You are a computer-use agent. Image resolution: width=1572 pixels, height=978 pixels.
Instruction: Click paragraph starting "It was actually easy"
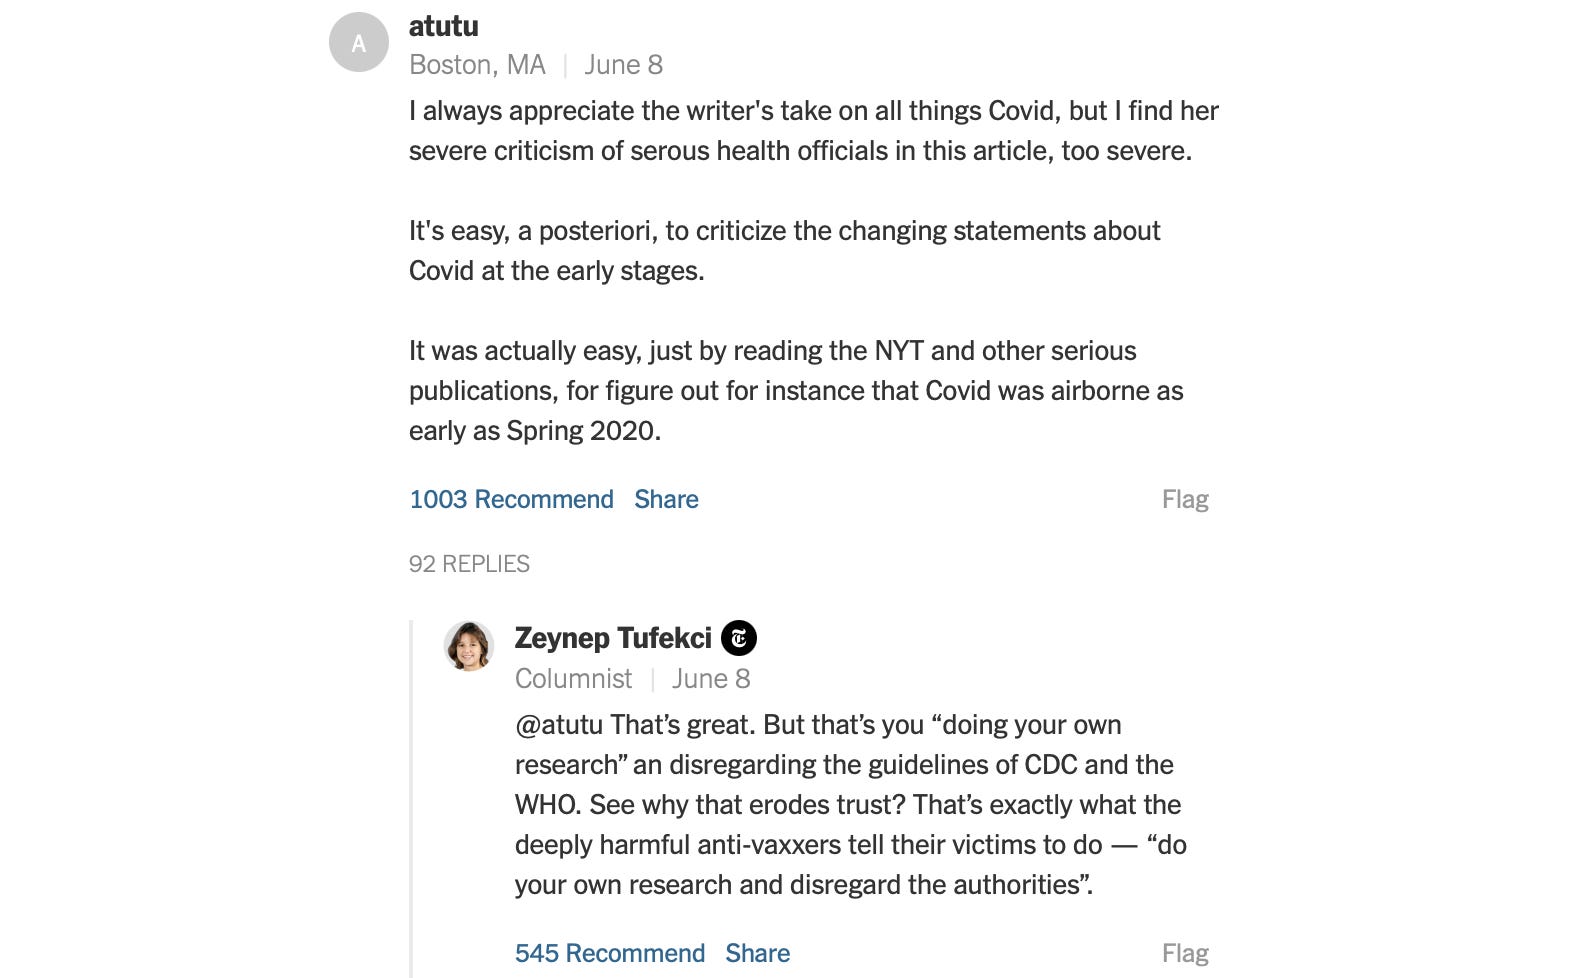coord(795,391)
